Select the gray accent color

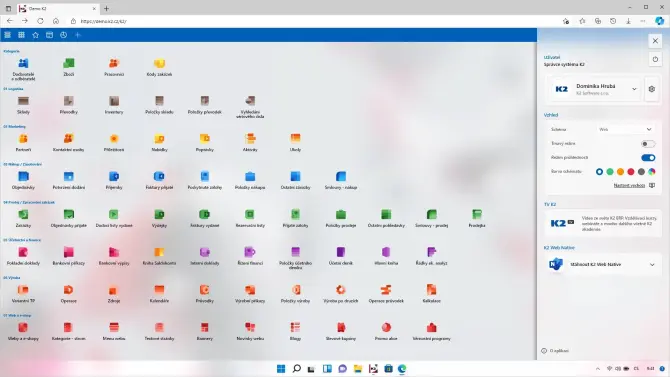coord(641,172)
